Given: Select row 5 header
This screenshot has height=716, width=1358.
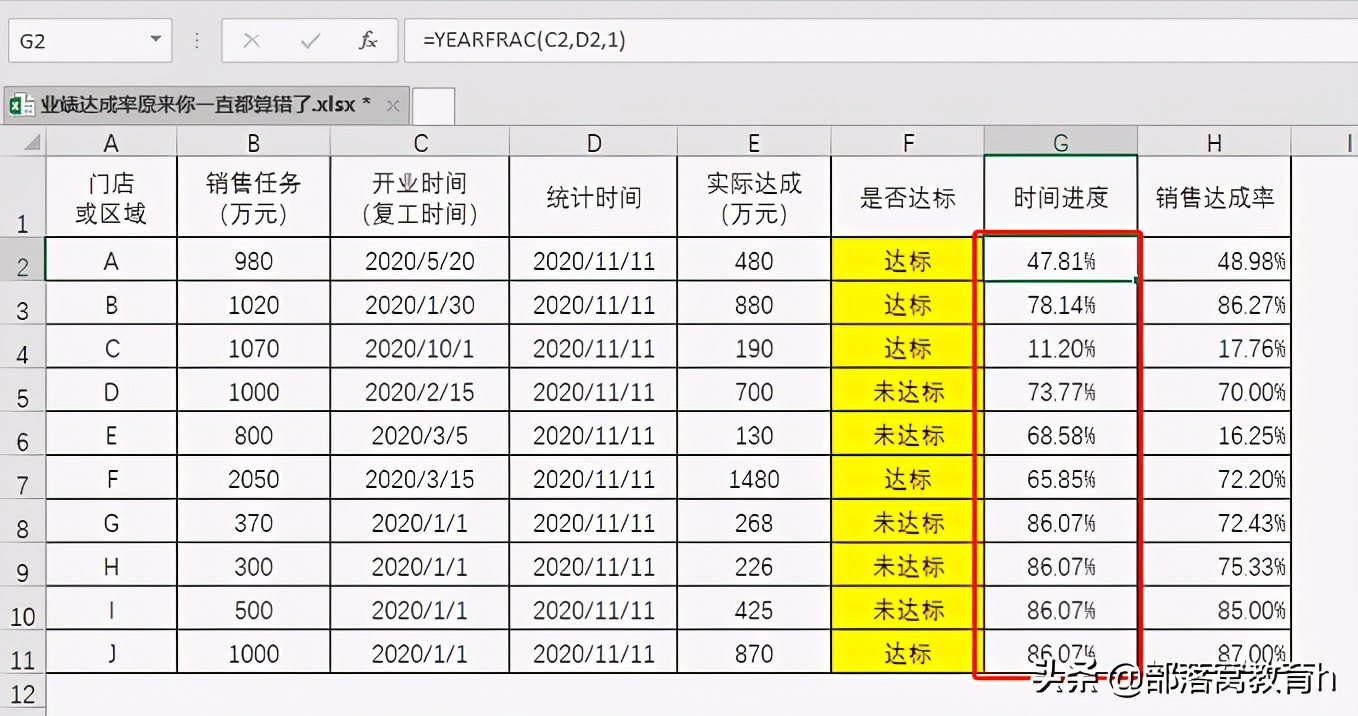Looking at the screenshot, I should tap(23, 391).
